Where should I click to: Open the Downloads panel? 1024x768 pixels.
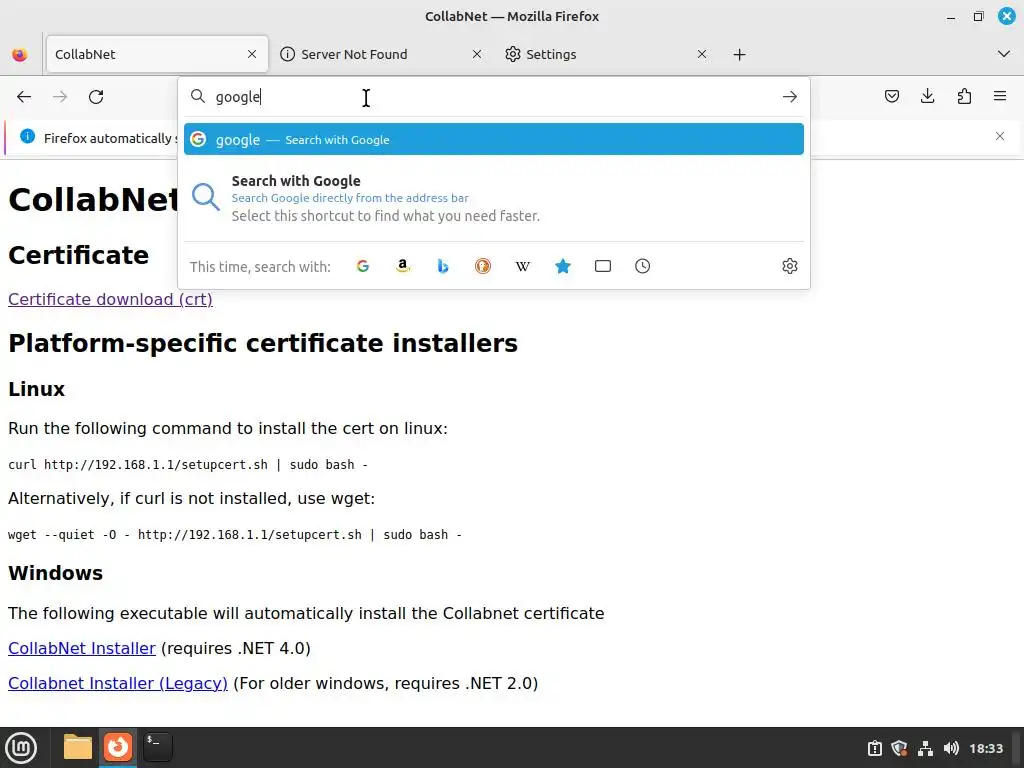pos(927,97)
